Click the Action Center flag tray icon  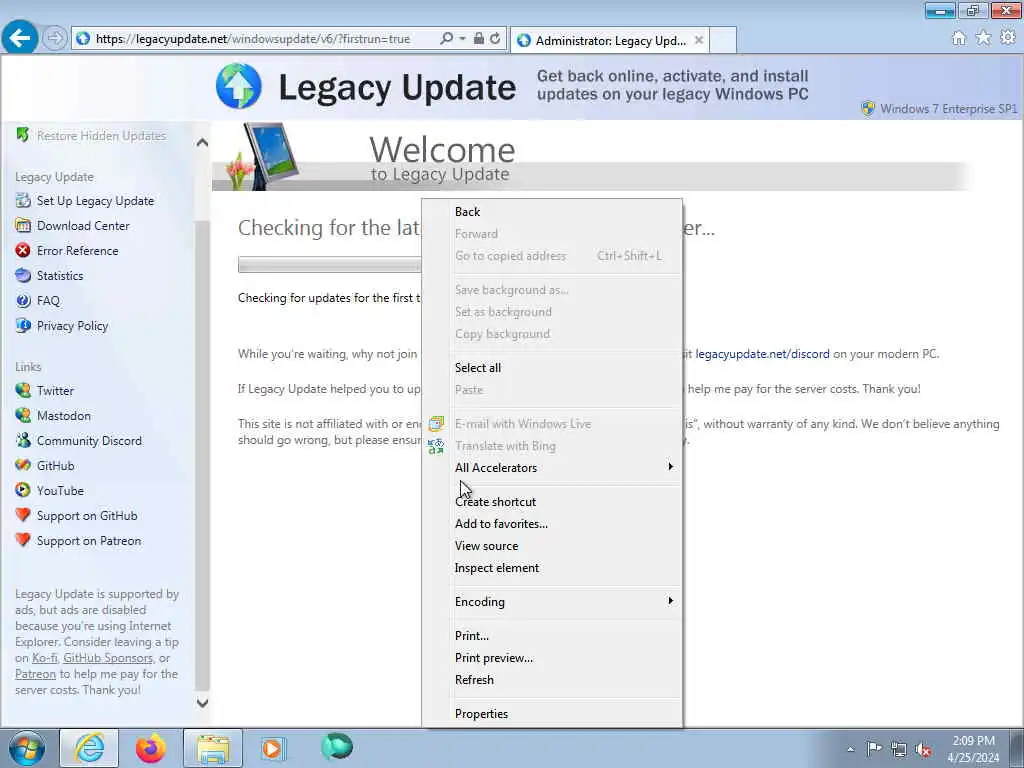pos(874,749)
